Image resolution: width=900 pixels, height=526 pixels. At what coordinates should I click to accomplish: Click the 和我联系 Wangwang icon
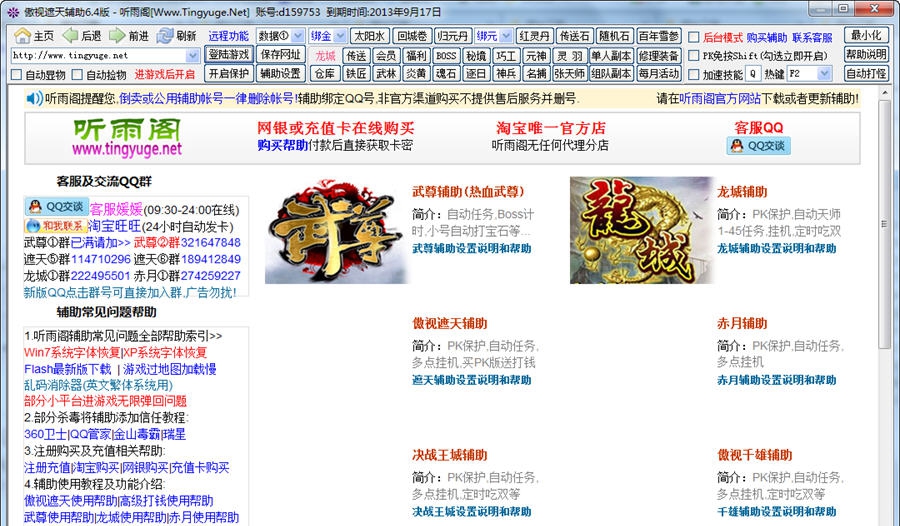tap(56, 226)
